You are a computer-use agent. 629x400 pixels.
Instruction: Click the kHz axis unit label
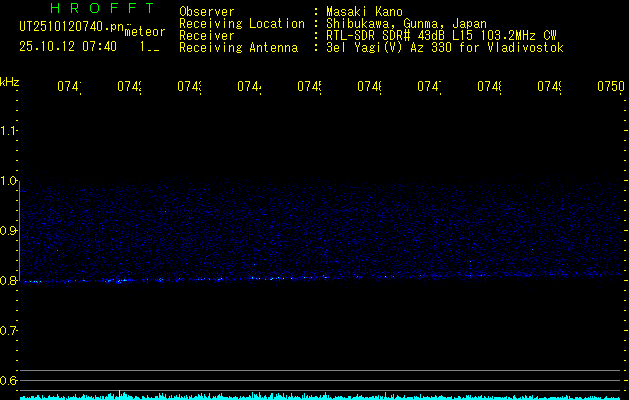[10, 80]
